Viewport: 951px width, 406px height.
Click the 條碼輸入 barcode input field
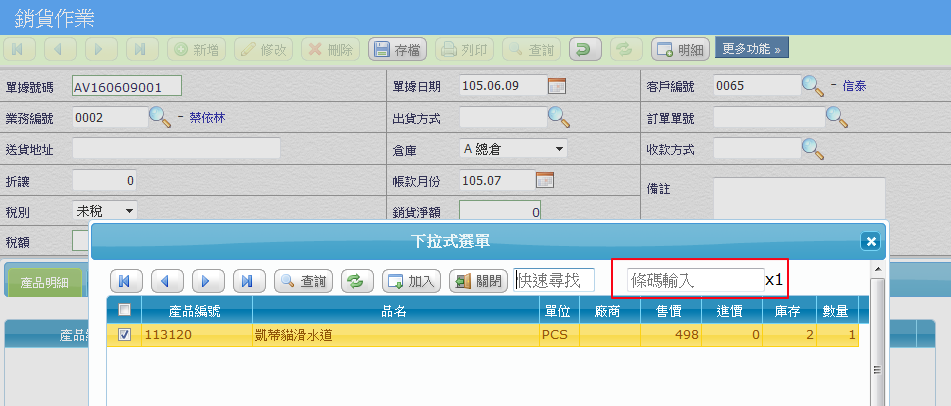pyautogui.click(x=694, y=281)
